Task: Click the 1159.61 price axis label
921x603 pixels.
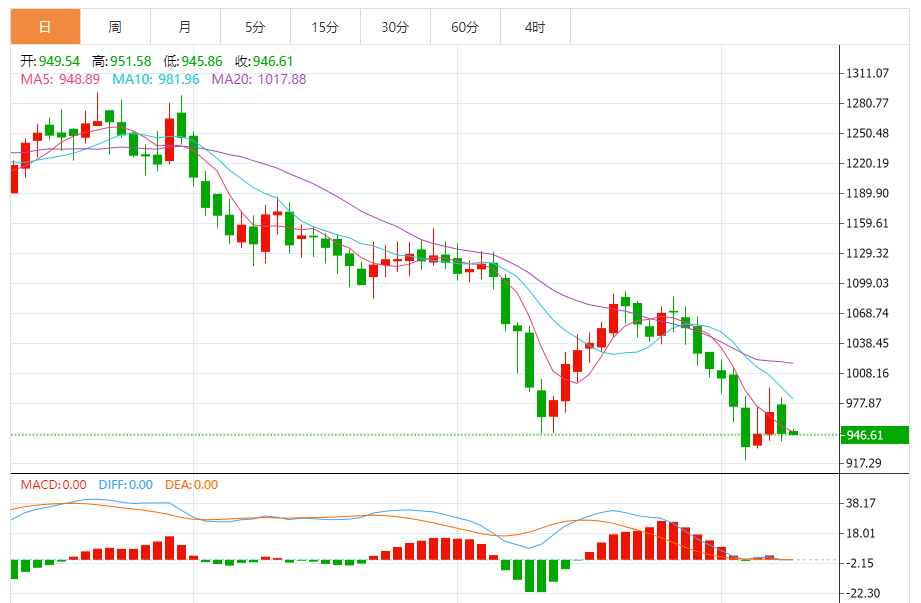Action: click(x=867, y=223)
